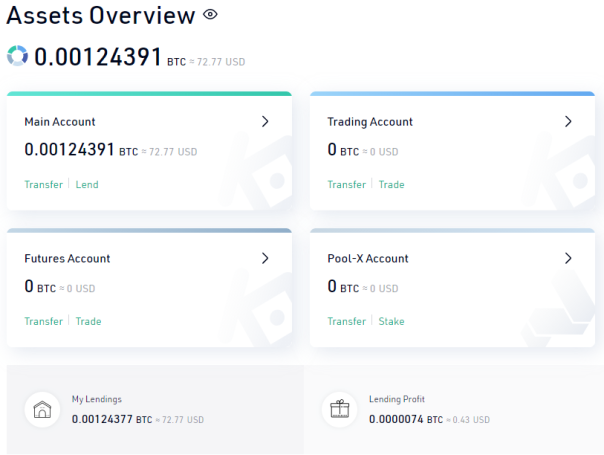Screen dimensions: 604x455
Task: Toggle balance visibility eye icon
Action: (x=210, y=15)
